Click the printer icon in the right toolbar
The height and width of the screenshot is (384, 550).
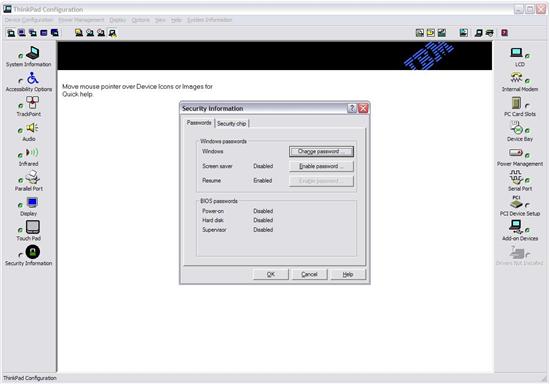click(x=490, y=33)
